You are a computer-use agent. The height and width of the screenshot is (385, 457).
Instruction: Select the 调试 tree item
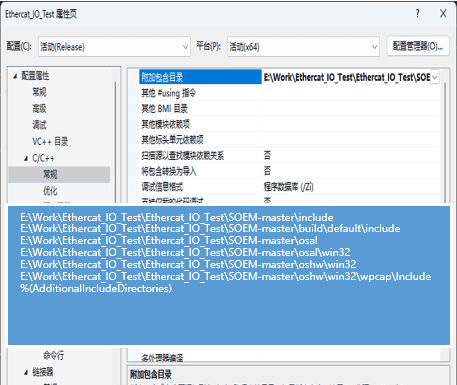39,125
